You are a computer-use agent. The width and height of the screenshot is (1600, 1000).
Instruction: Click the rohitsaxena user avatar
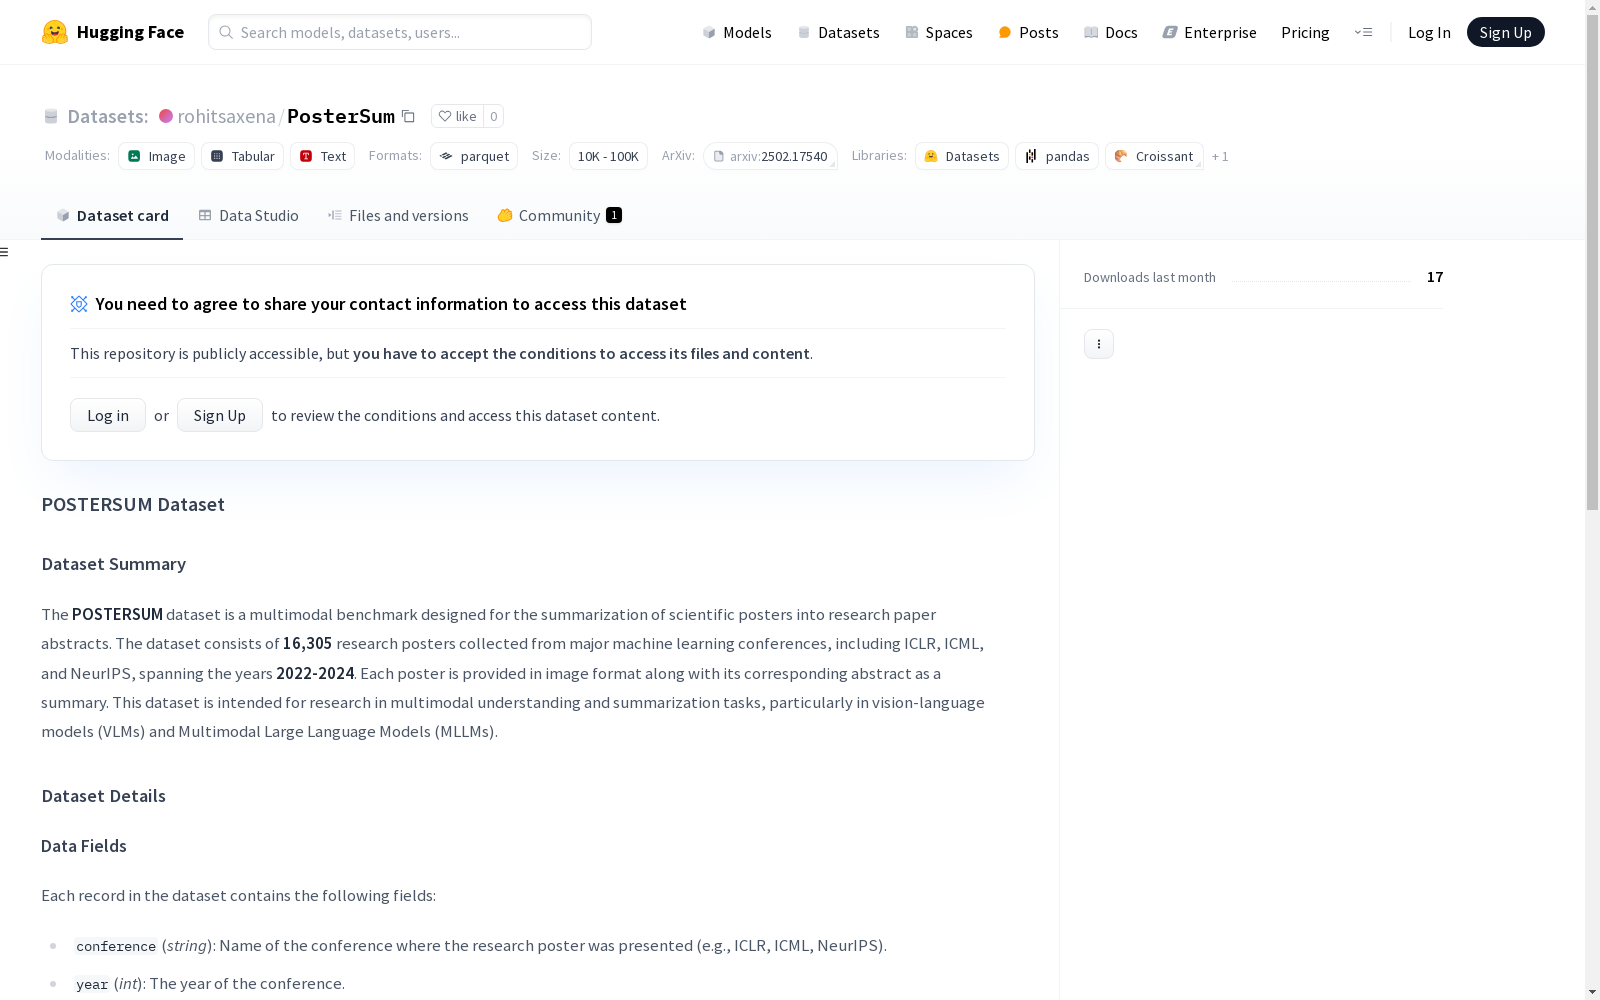pos(166,116)
